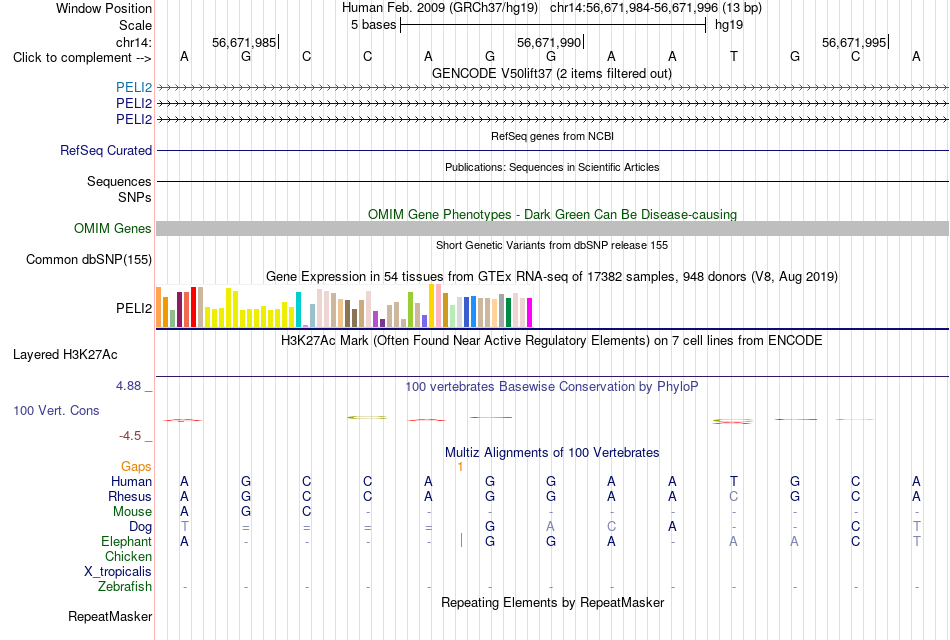The image size is (950, 640).
Task: Open the 100 Vert. Cons track label
Action: point(56,410)
